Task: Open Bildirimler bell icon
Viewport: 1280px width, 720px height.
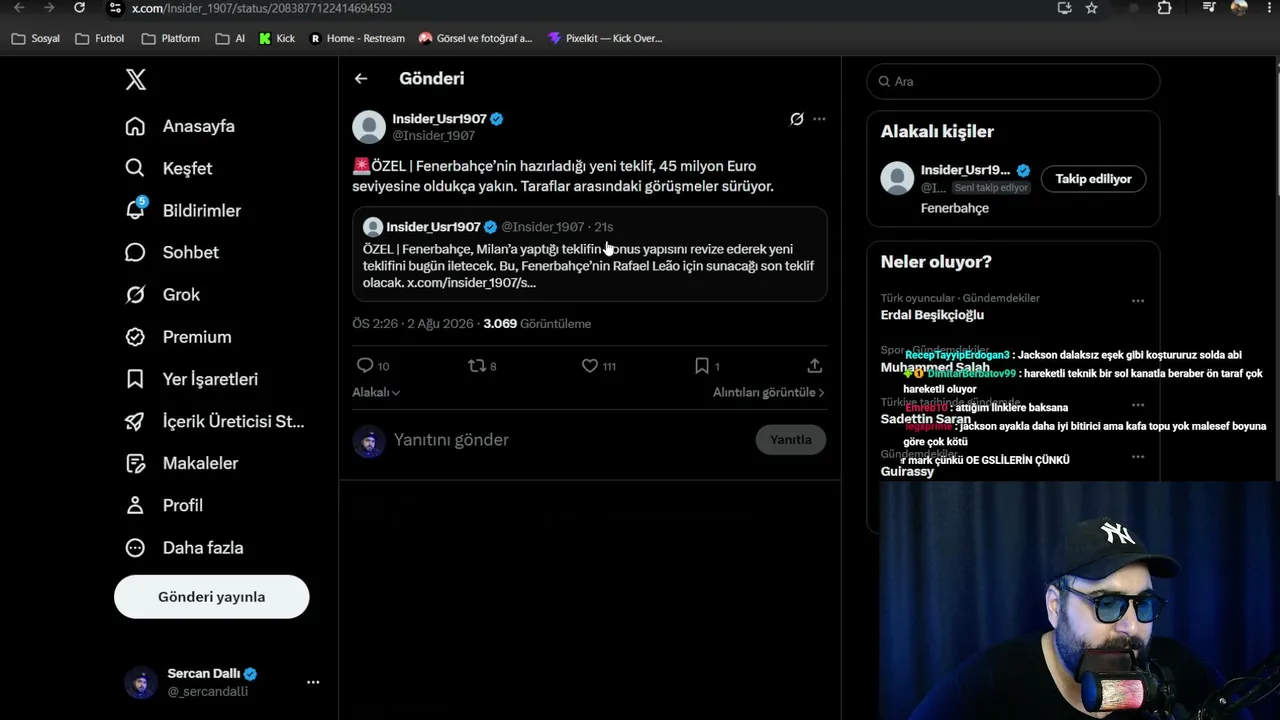Action: [135, 210]
